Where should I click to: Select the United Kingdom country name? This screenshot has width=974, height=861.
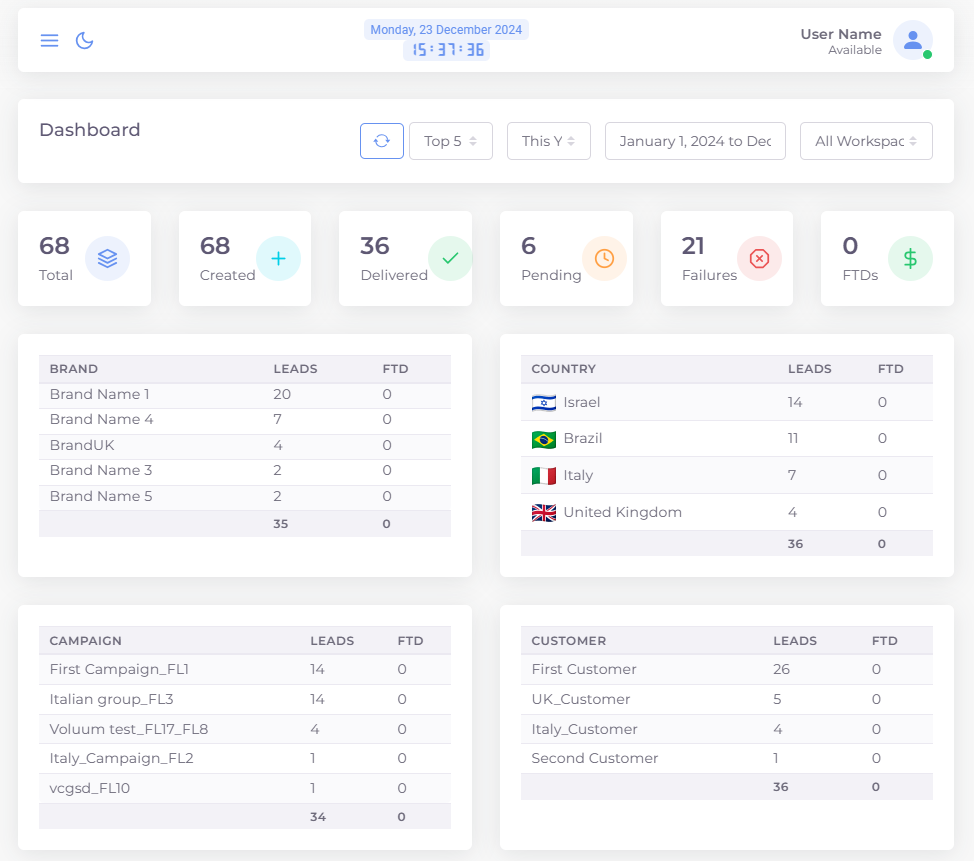(622, 512)
